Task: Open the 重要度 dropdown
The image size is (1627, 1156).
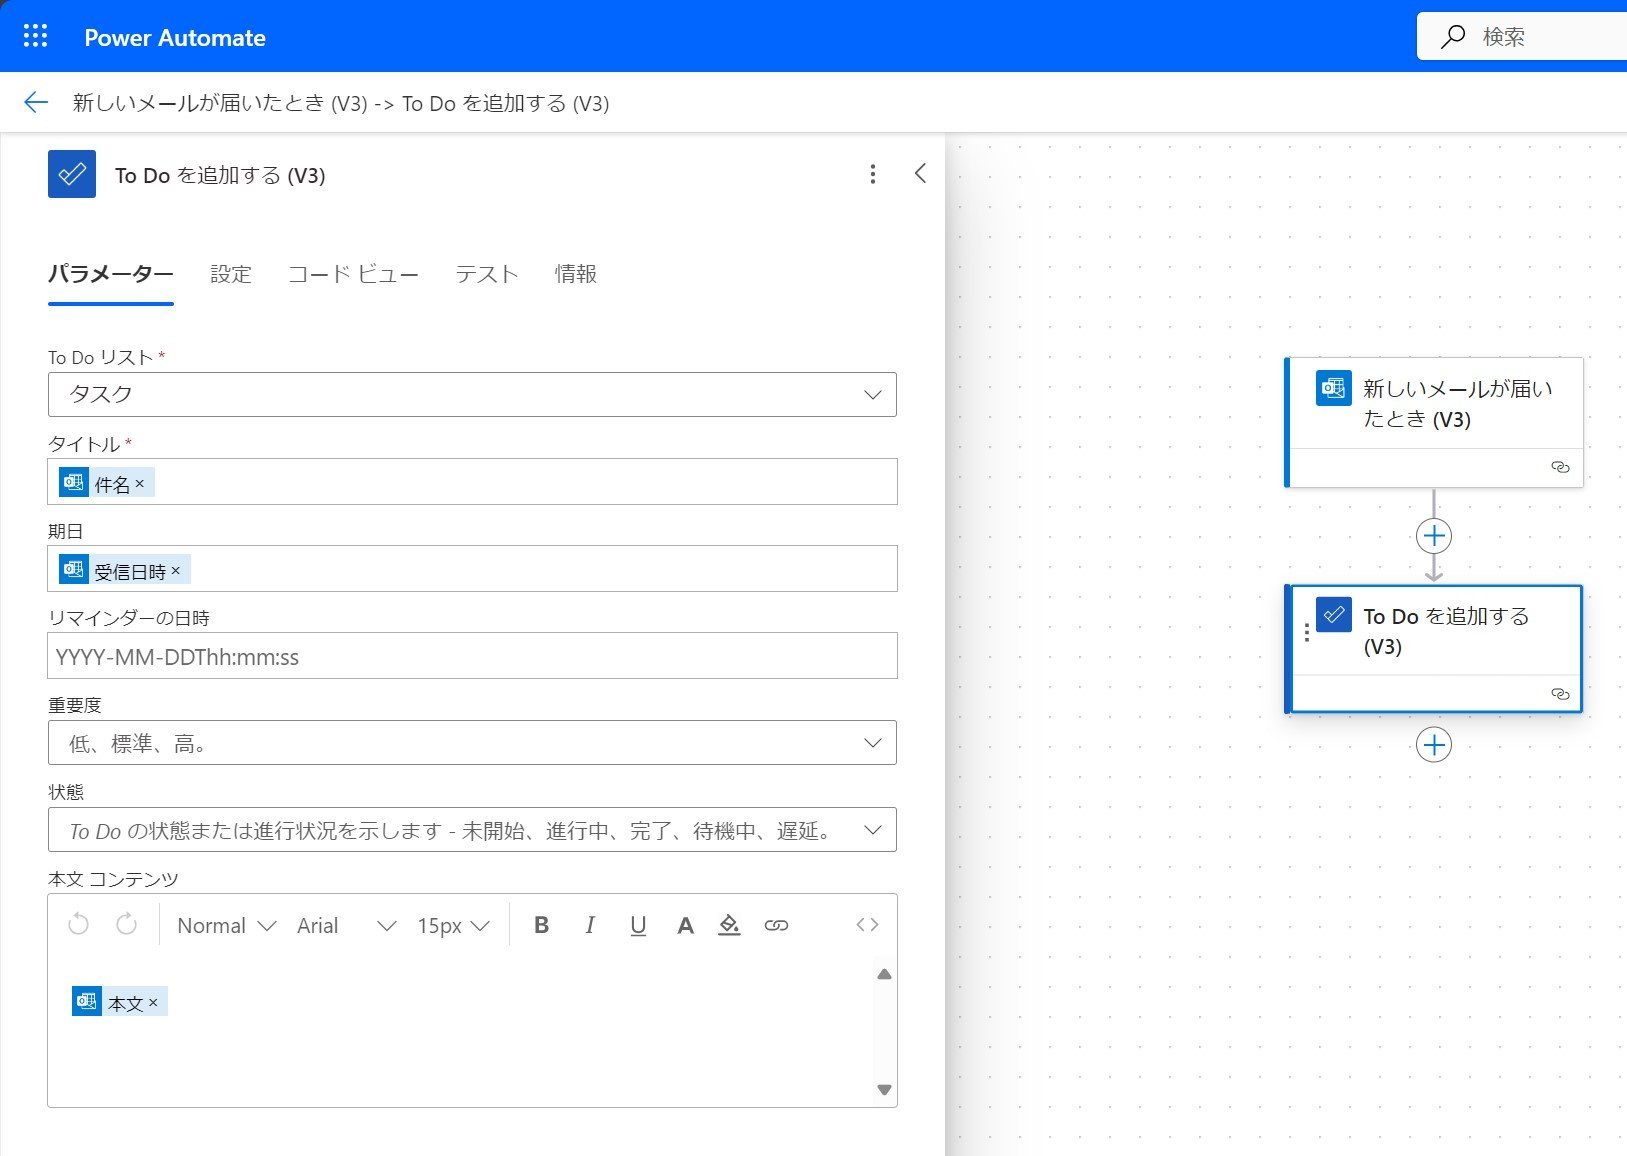Action: click(x=472, y=743)
